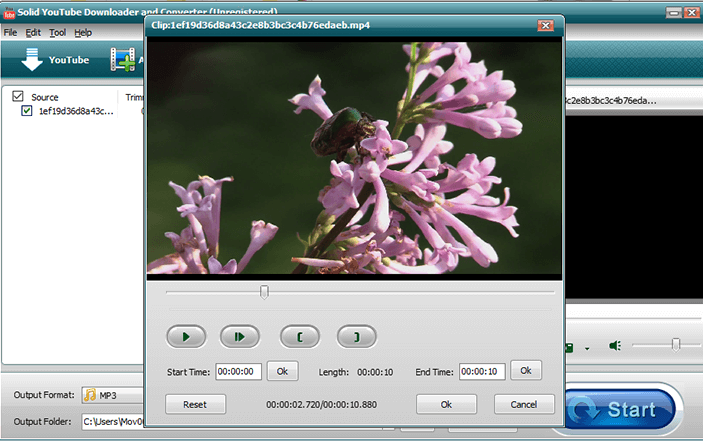Toggle the Source select-all checkbox
This screenshot has height=441, width=703.
(x=18, y=97)
